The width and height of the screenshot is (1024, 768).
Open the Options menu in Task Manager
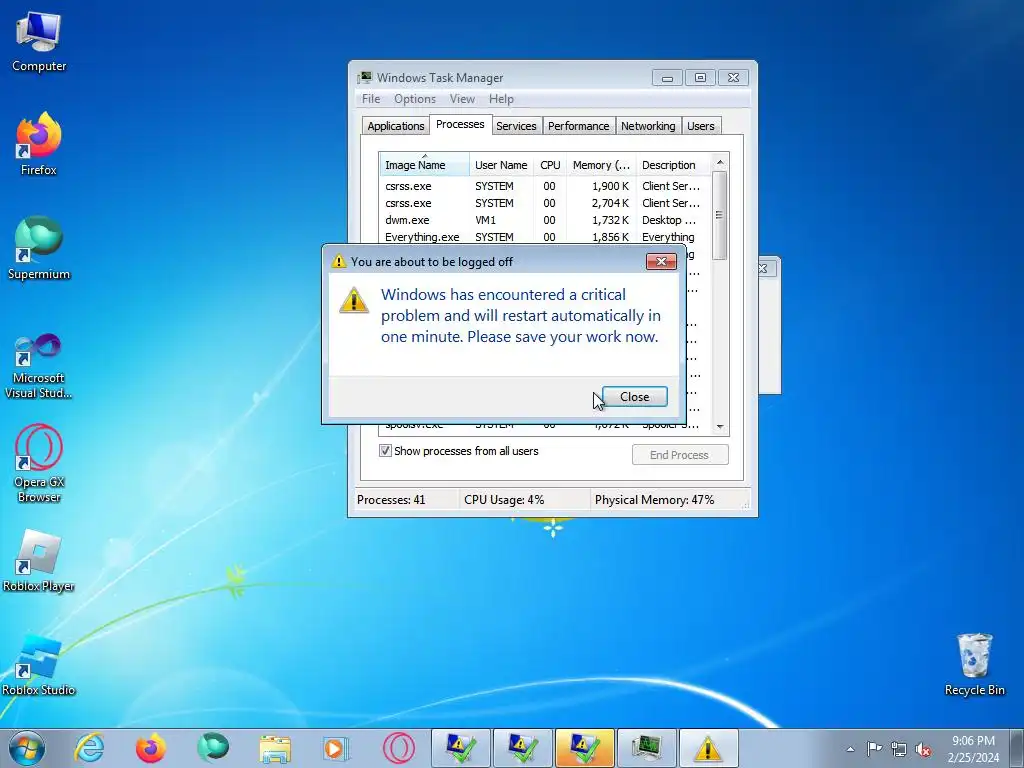coord(415,99)
